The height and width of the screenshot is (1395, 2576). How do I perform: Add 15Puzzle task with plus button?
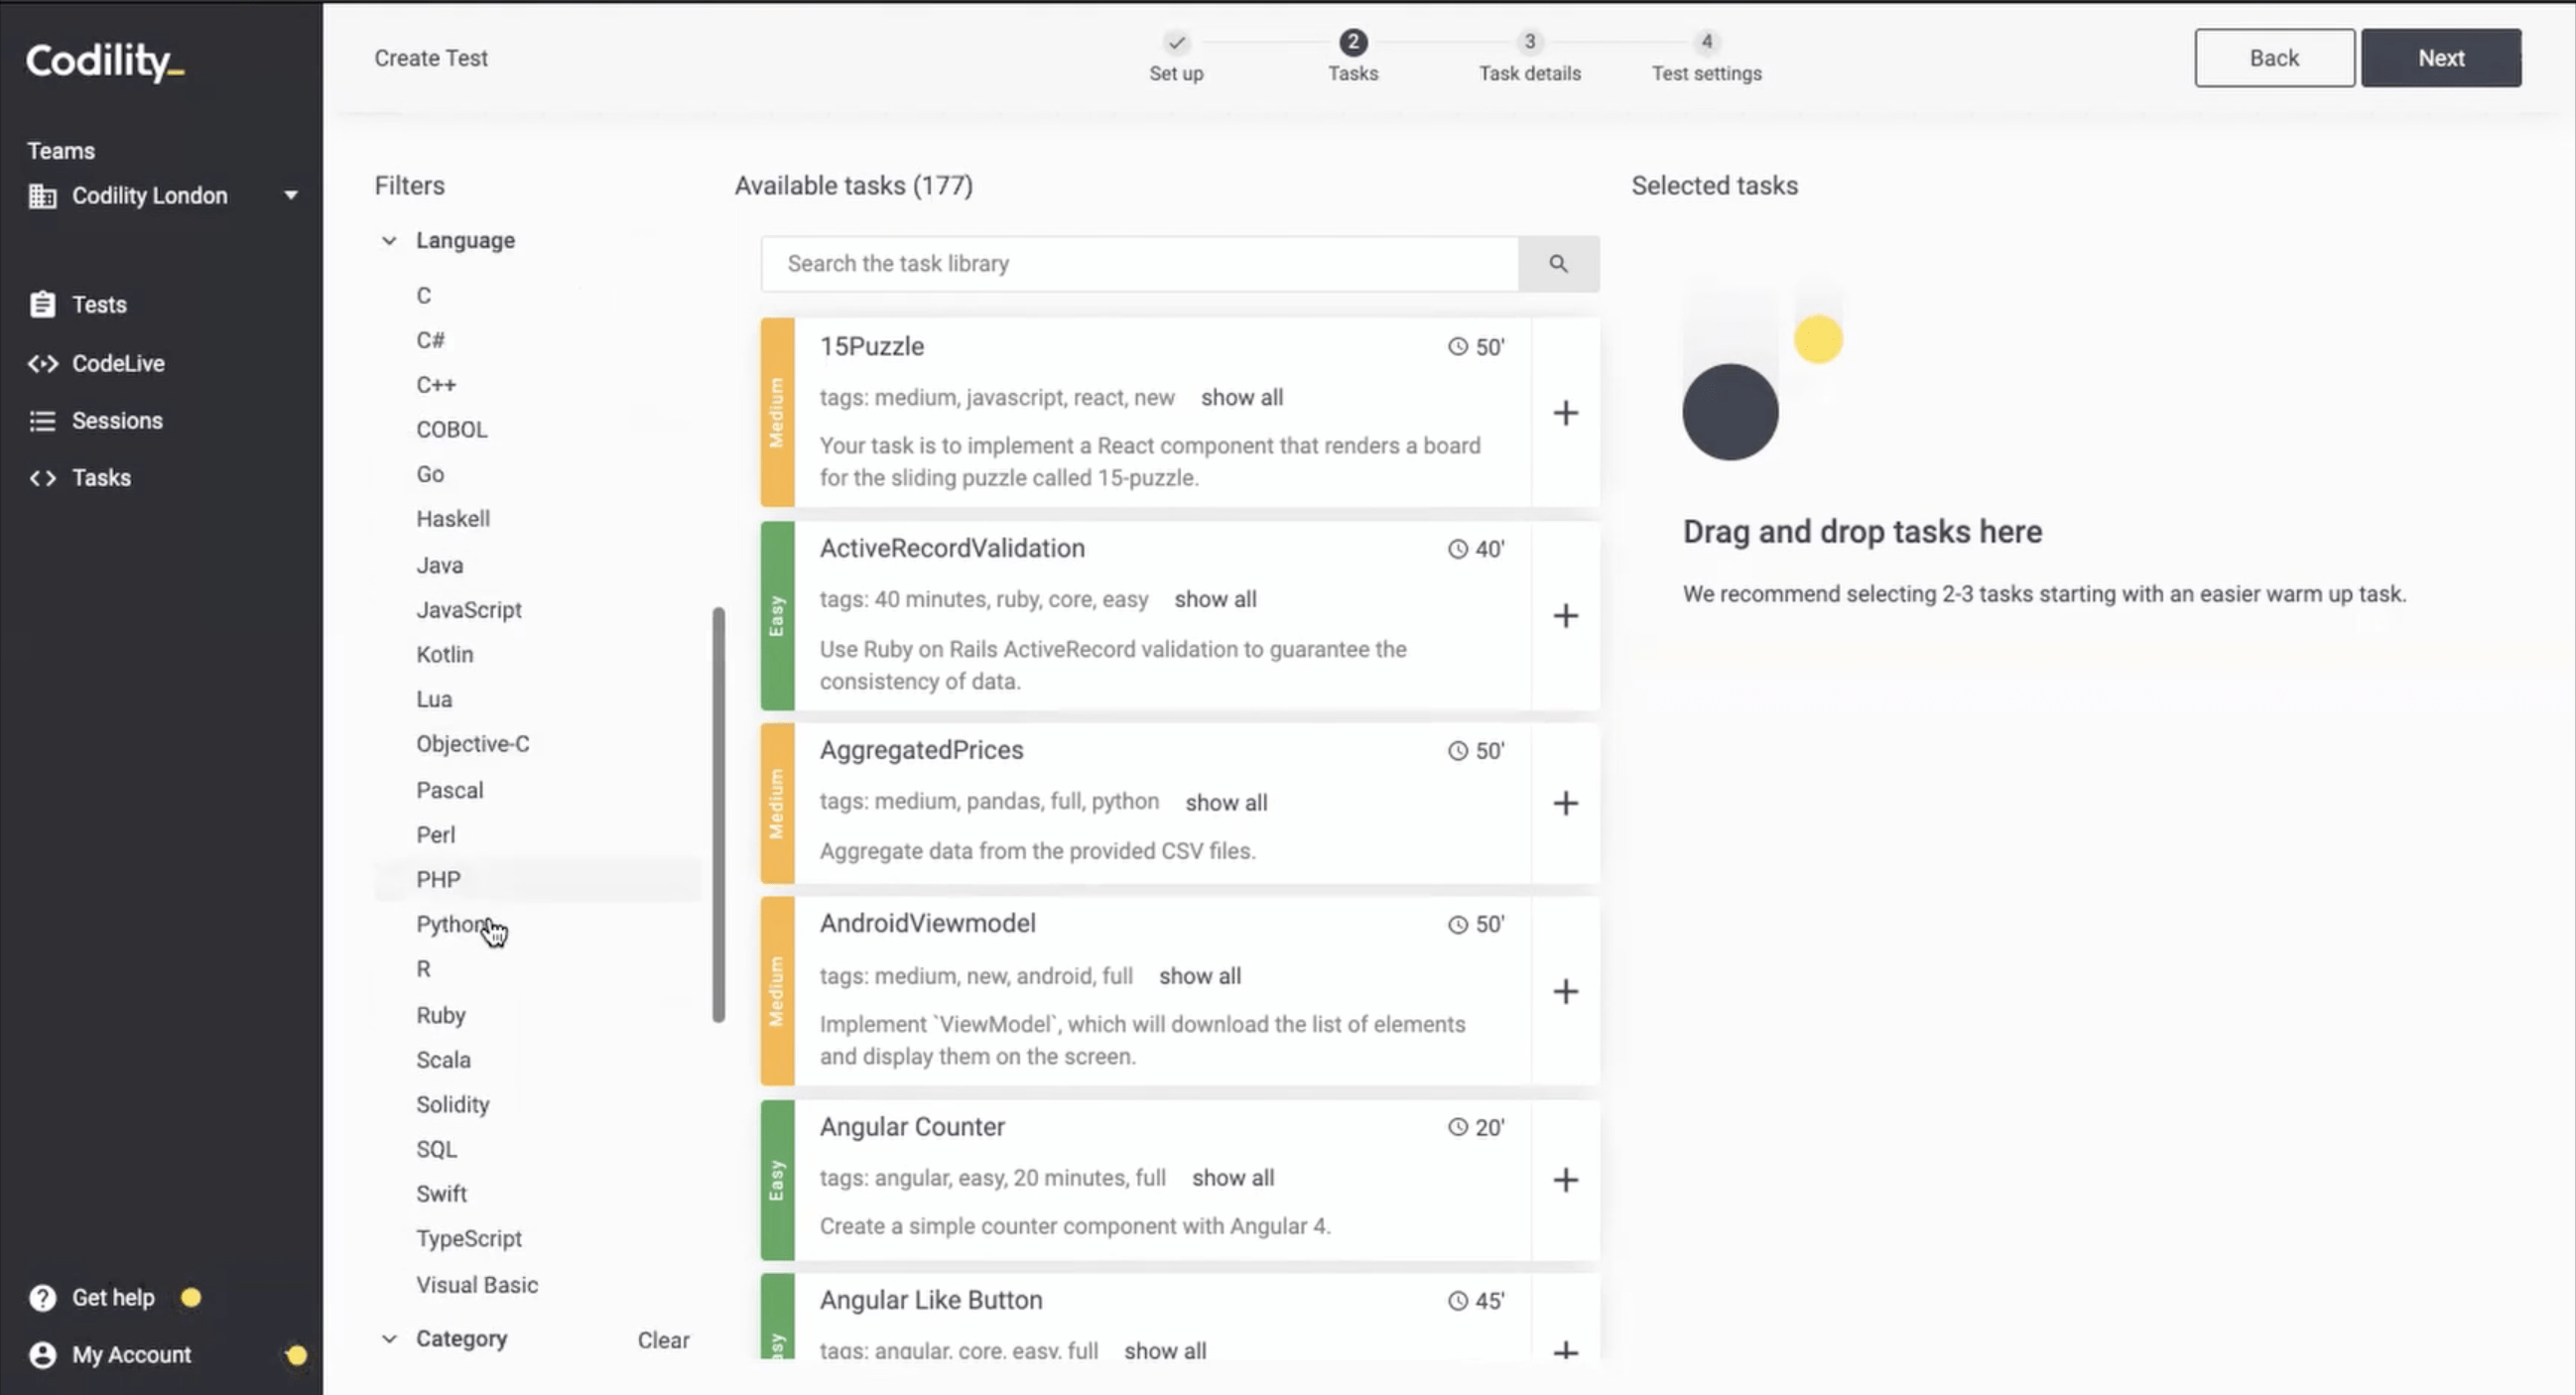[1566, 412]
